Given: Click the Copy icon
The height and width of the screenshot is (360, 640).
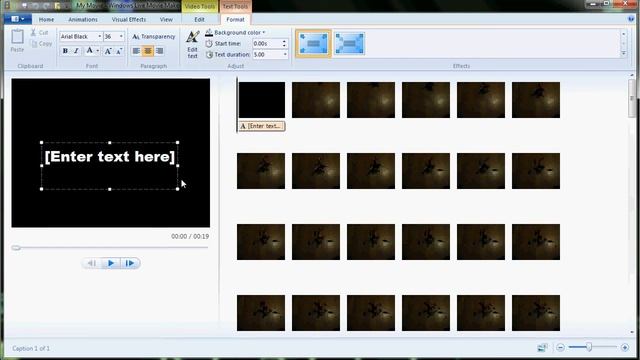Looking at the screenshot, I should click(x=34, y=44).
